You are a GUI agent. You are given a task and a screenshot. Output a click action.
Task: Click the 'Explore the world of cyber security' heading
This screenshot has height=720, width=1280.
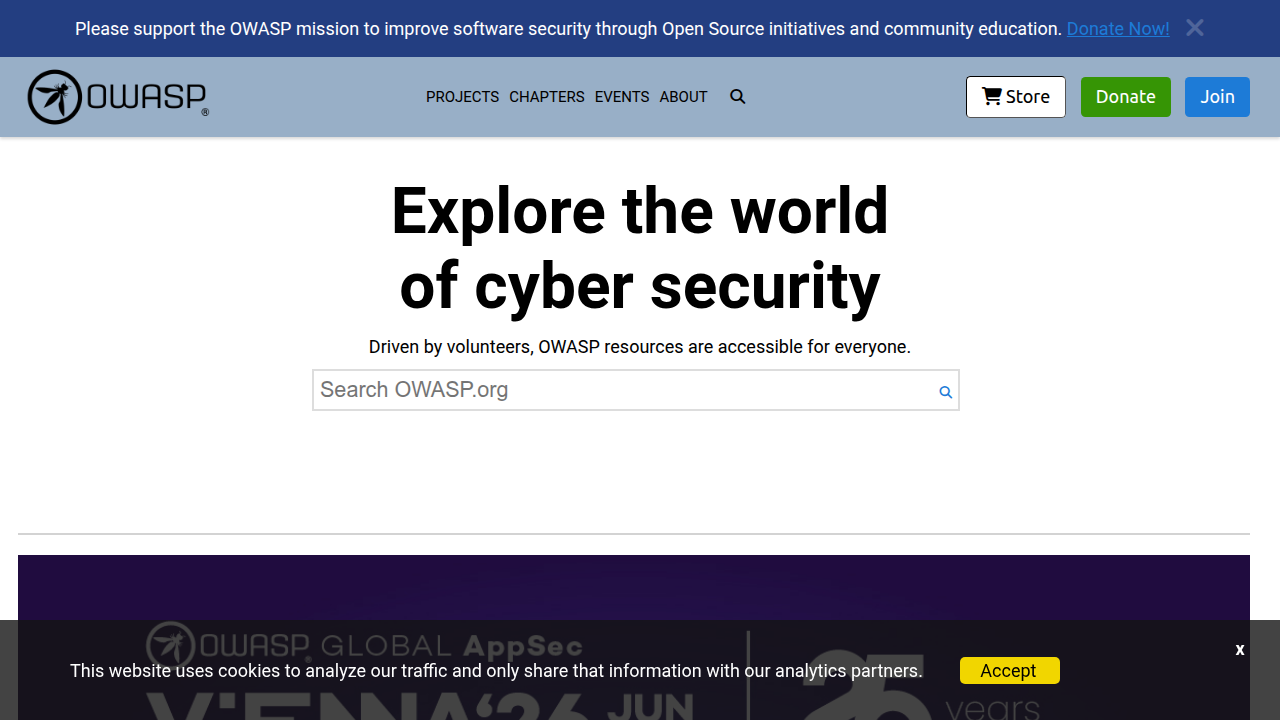(640, 249)
